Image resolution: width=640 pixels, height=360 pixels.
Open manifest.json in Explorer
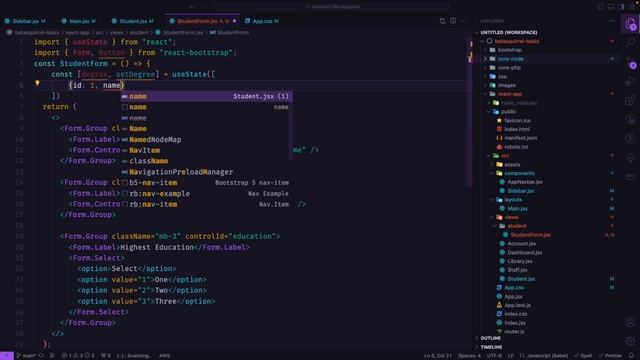pyautogui.click(x=520, y=138)
